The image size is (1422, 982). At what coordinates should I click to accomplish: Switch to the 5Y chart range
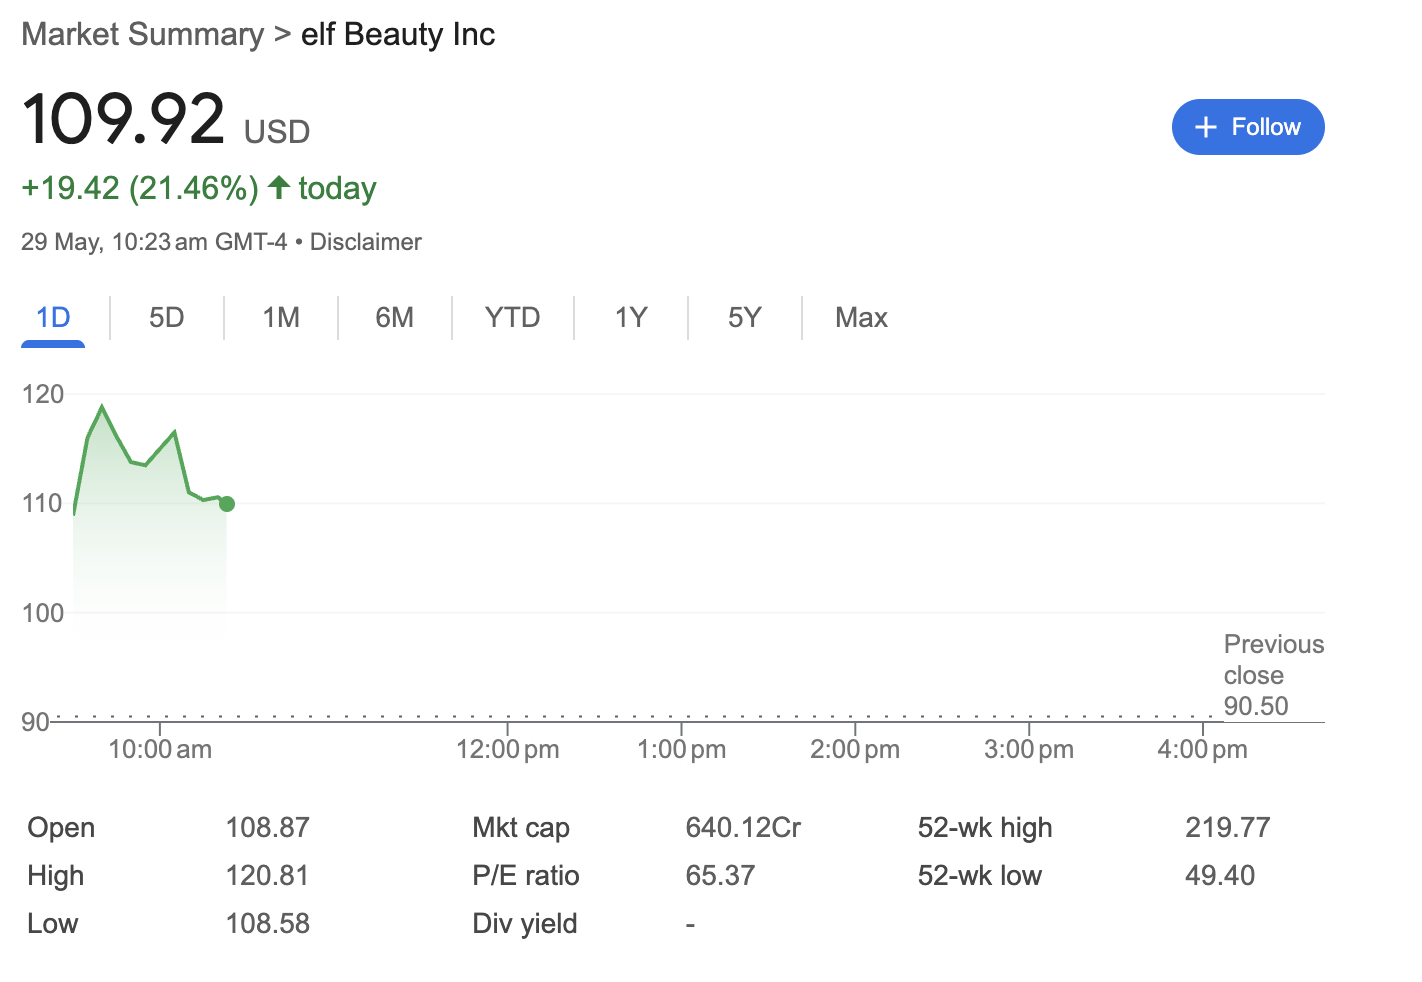[745, 318]
